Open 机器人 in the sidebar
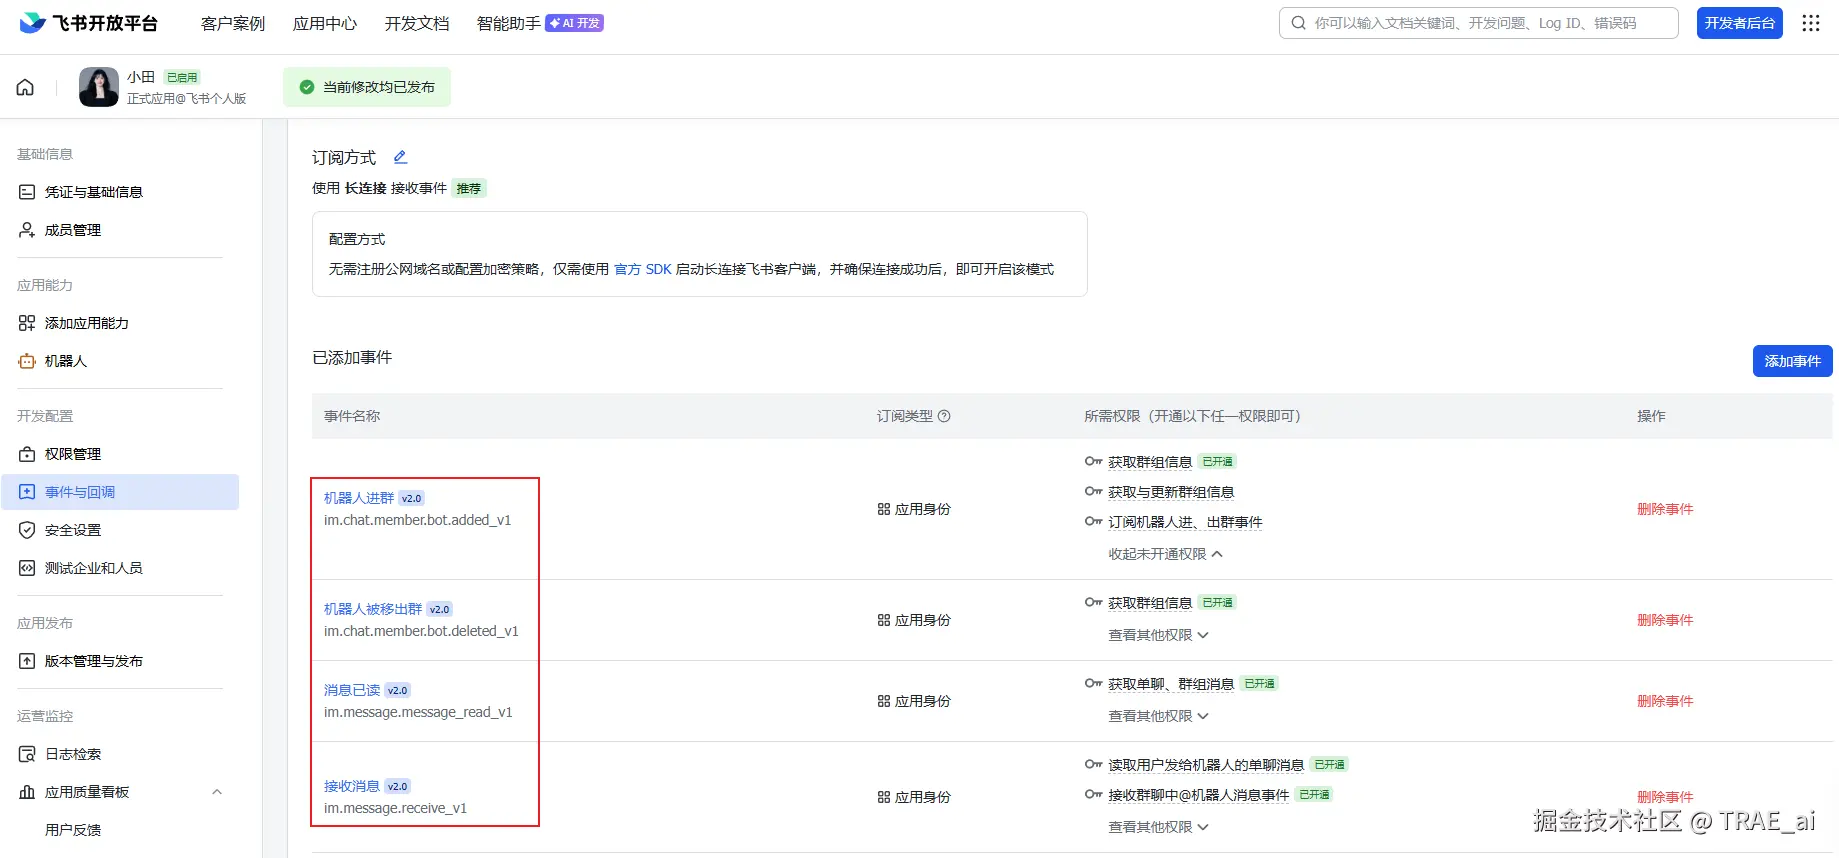This screenshot has height=858, width=1839. pyautogui.click(x=66, y=361)
